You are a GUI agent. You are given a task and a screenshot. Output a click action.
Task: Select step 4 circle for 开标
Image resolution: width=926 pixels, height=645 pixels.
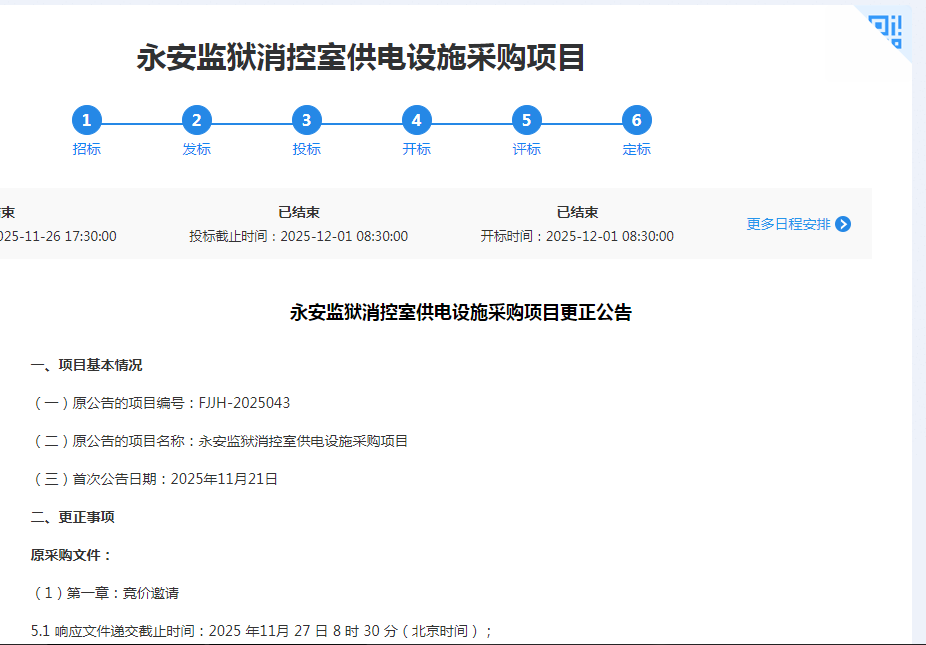pyautogui.click(x=417, y=121)
